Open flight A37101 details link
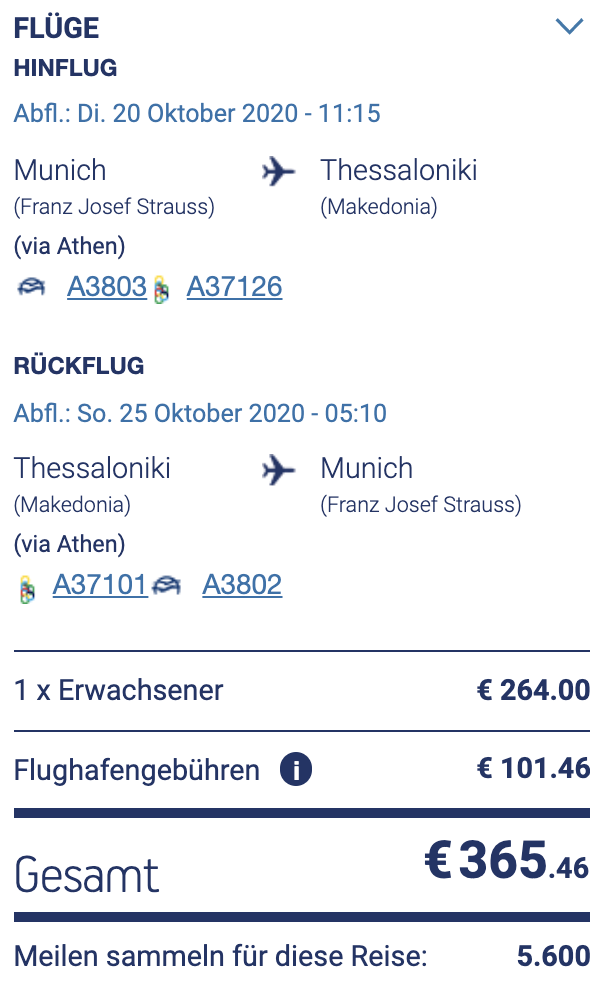The image size is (612, 988). point(100,585)
